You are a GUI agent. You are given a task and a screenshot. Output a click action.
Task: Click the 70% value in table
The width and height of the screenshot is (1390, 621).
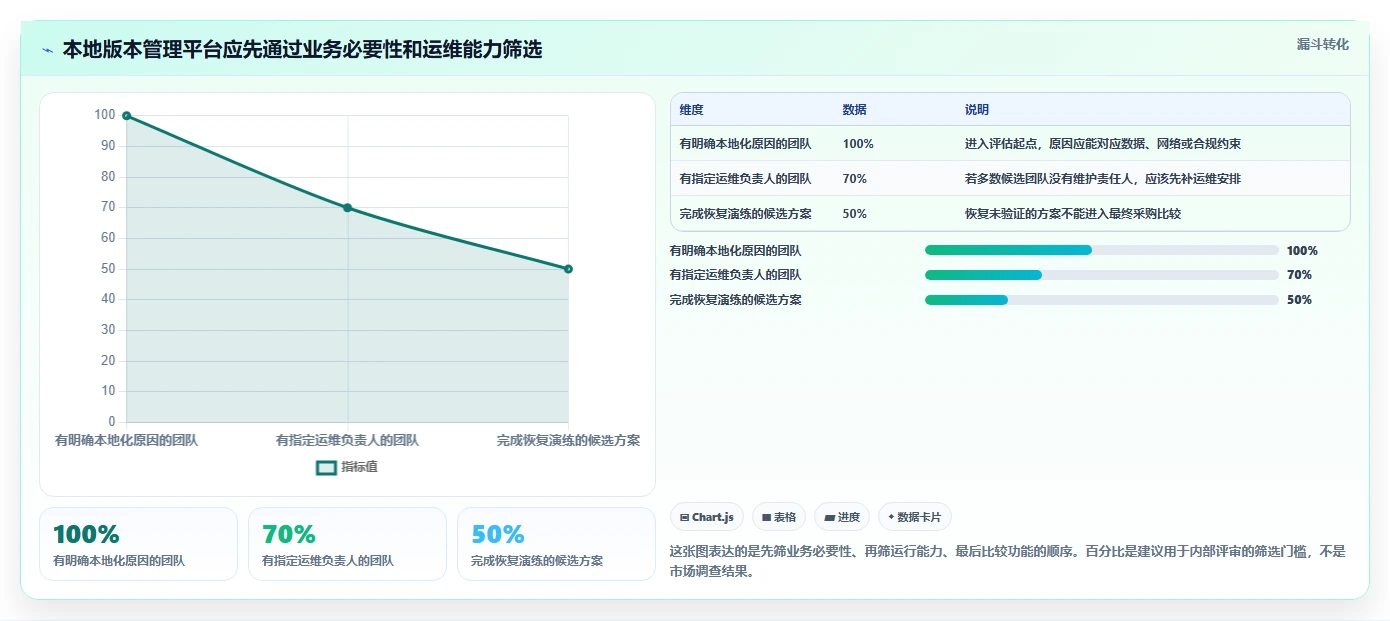855,179
